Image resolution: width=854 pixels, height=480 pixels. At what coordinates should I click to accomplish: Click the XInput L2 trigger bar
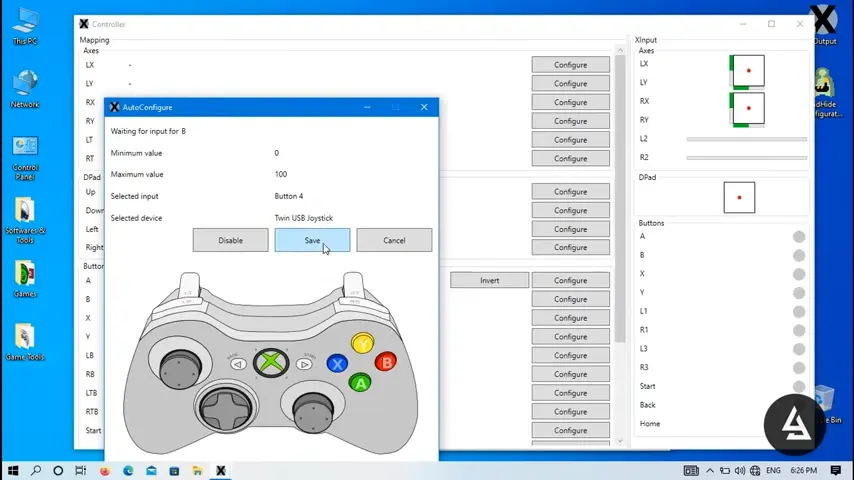[747, 139]
